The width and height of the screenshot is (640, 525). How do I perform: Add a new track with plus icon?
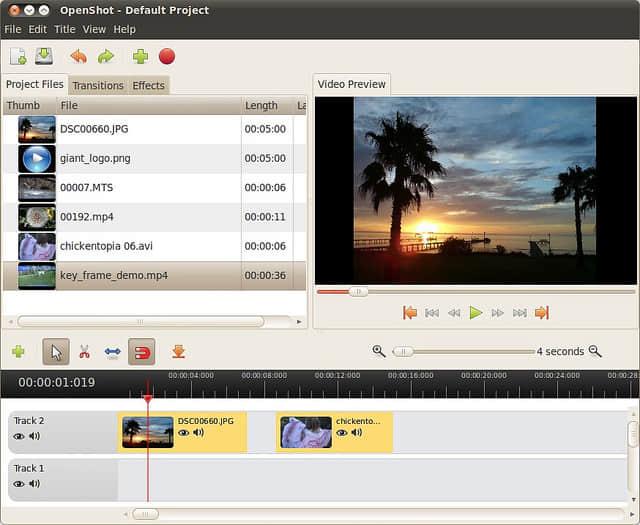(x=18, y=352)
